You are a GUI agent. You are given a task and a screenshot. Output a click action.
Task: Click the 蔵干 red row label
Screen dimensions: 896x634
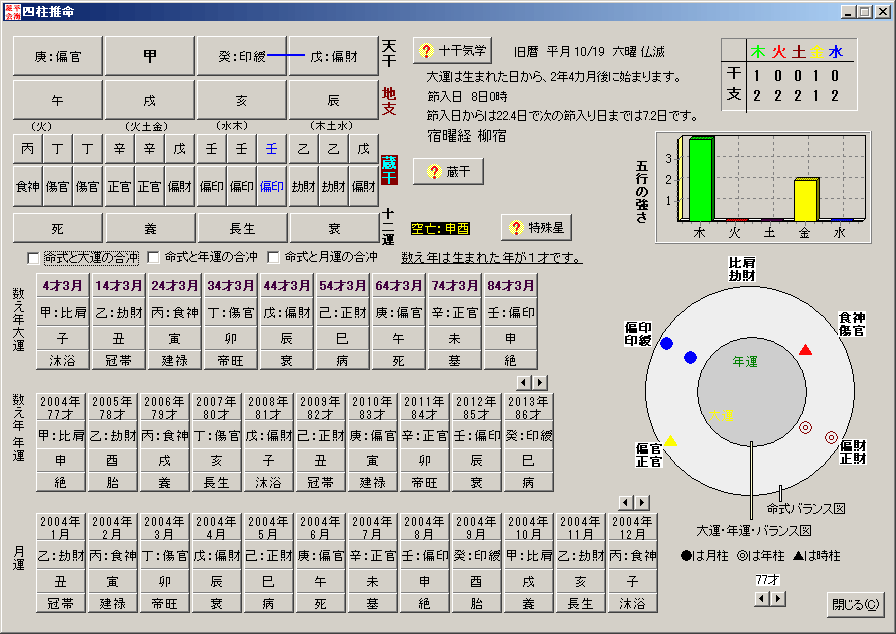tap(389, 170)
